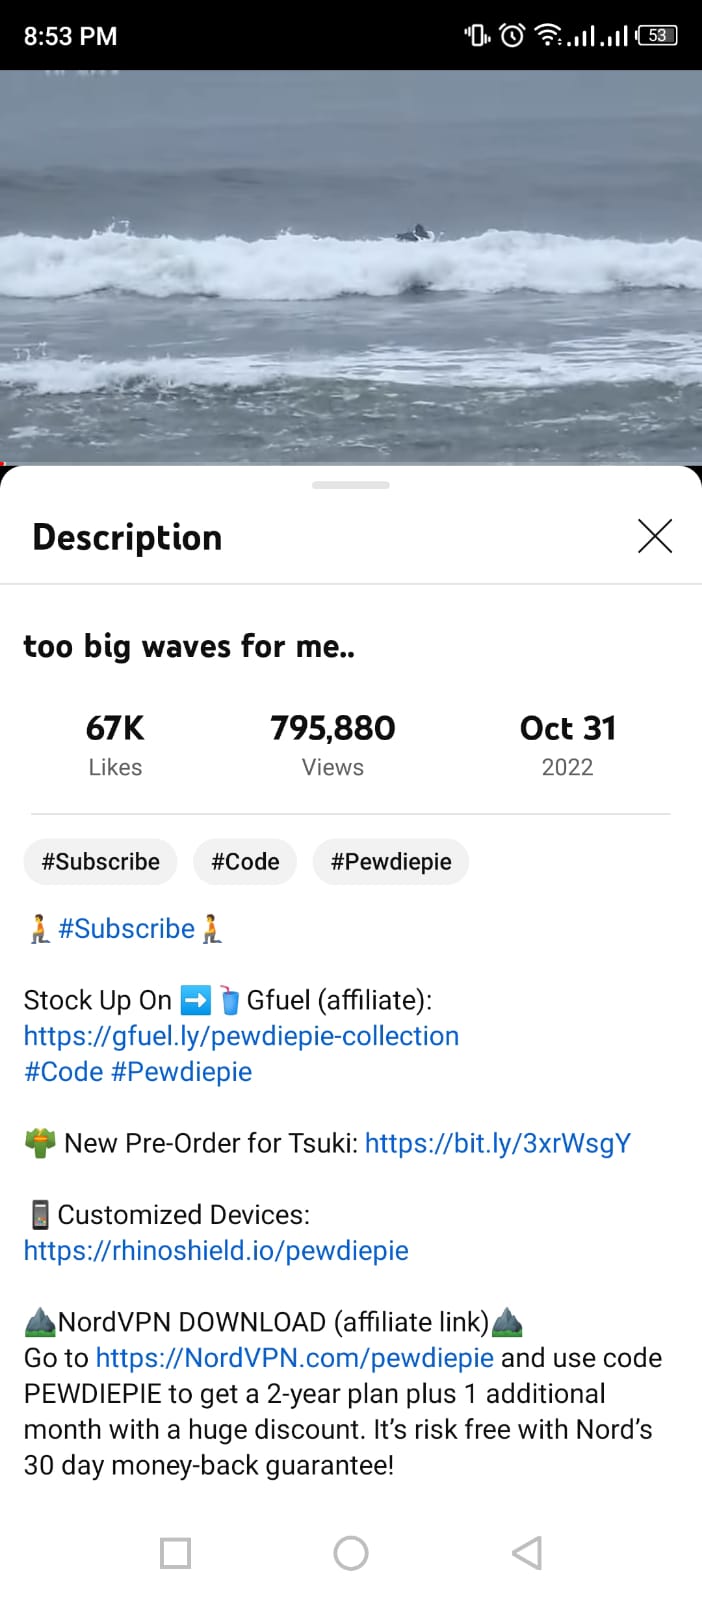Open the bit.ly Tsuki pre-order link
This screenshot has height=1600, width=702.
click(497, 1143)
